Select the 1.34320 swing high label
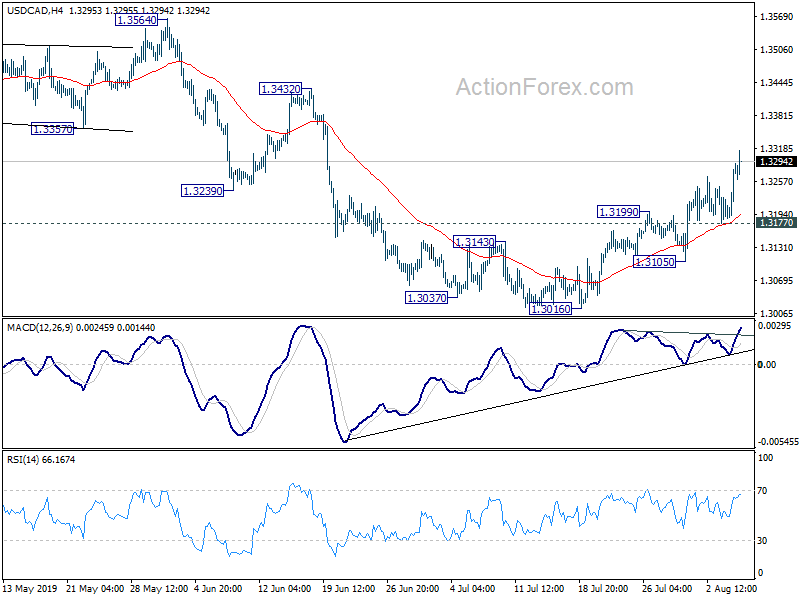This screenshot has width=800, height=600. point(281,89)
